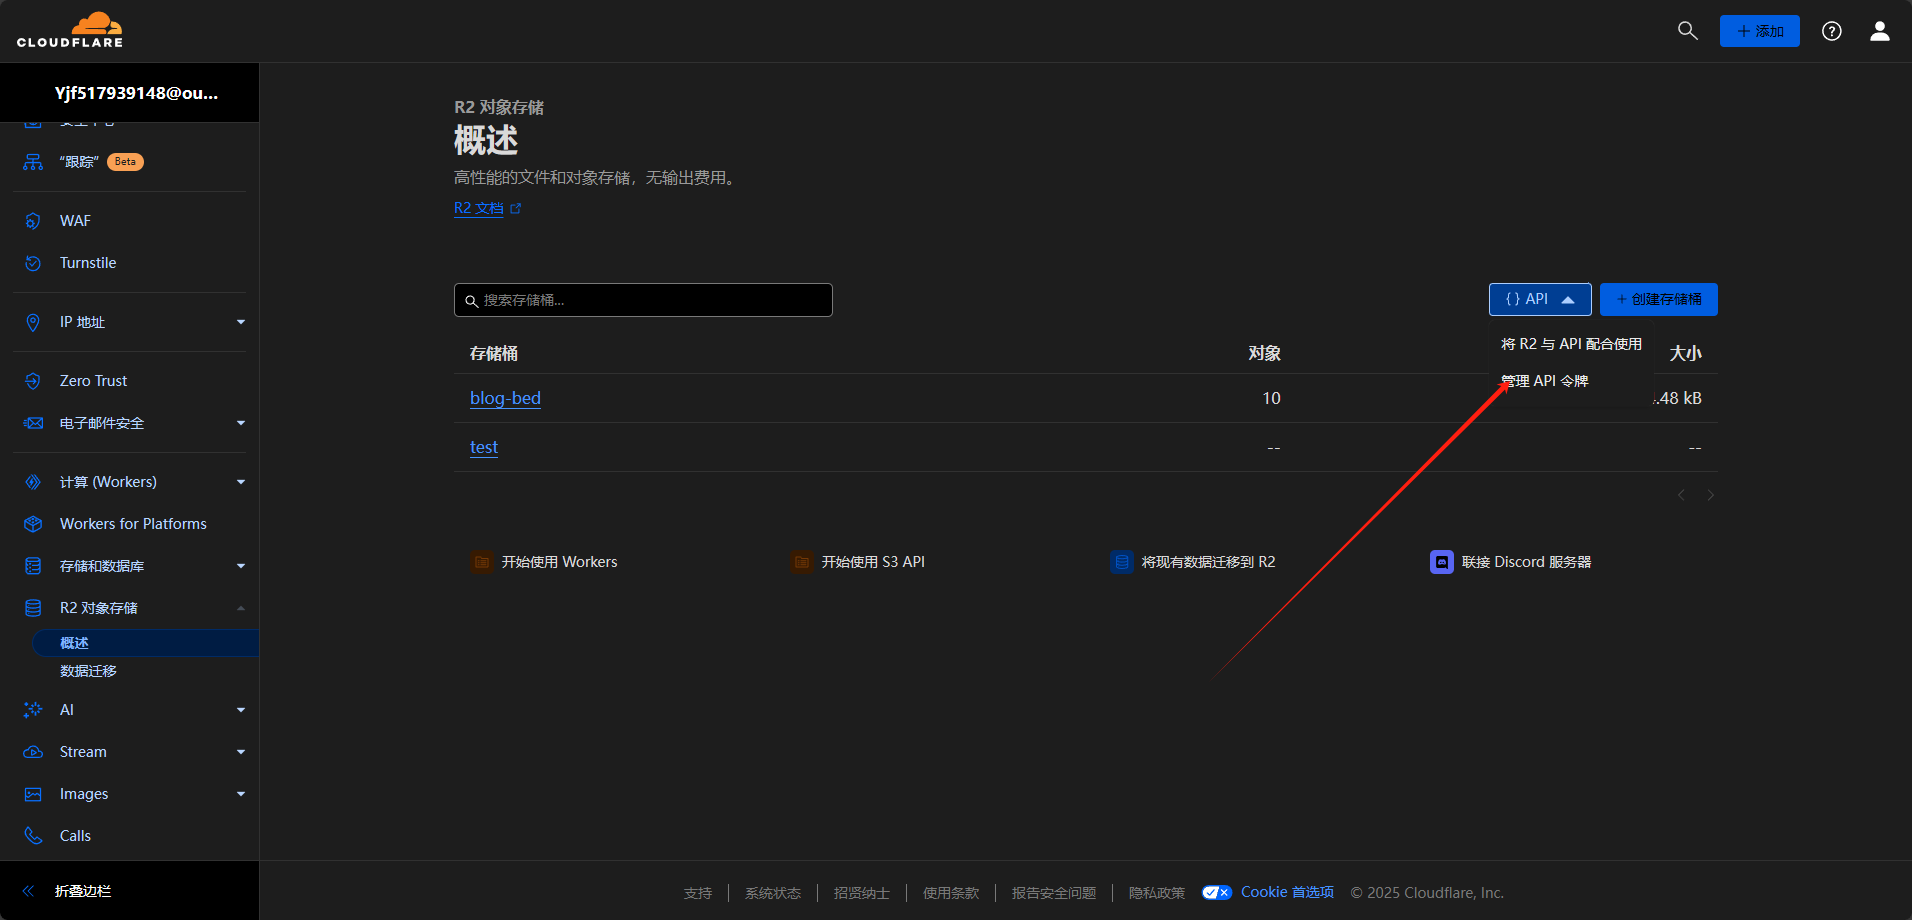The height and width of the screenshot is (920, 1912).
Task: Click the WAF shield icon
Action: click(33, 221)
